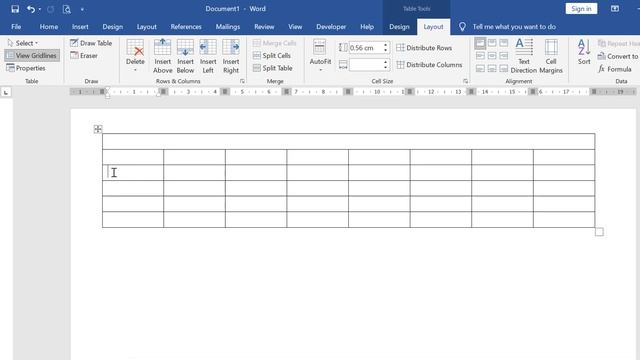This screenshot has width=640, height=360.
Task: Open Ribbon Display Options icon
Action: pos(615,9)
